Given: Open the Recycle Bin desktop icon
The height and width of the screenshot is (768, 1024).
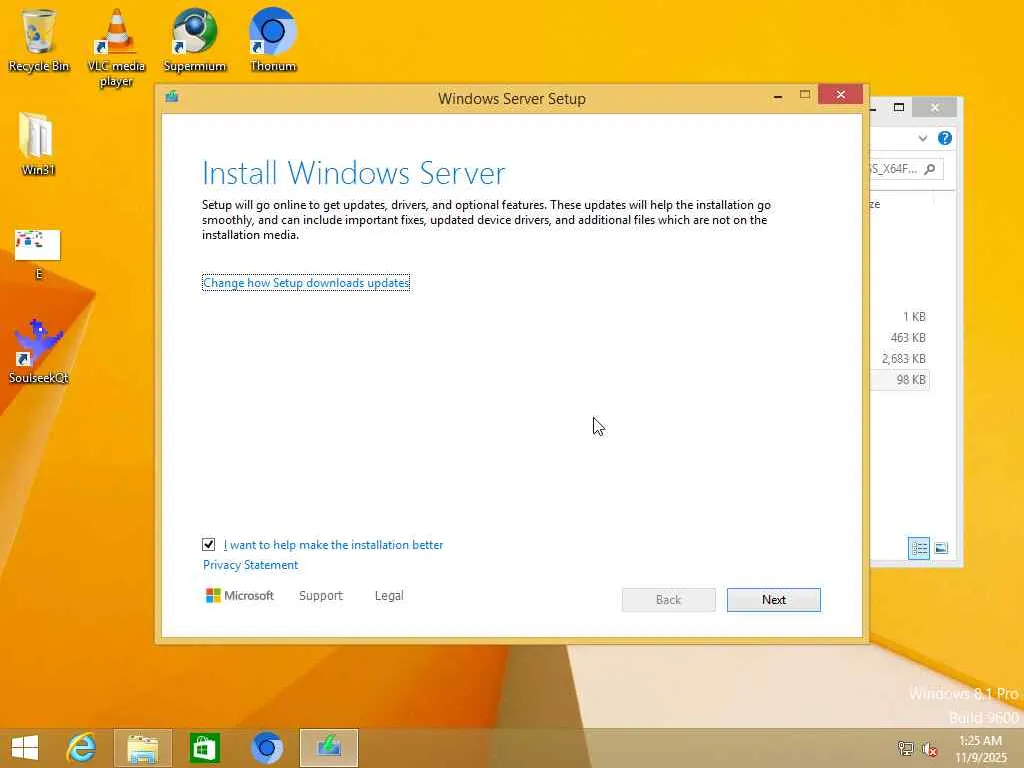Looking at the screenshot, I should (x=38, y=39).
